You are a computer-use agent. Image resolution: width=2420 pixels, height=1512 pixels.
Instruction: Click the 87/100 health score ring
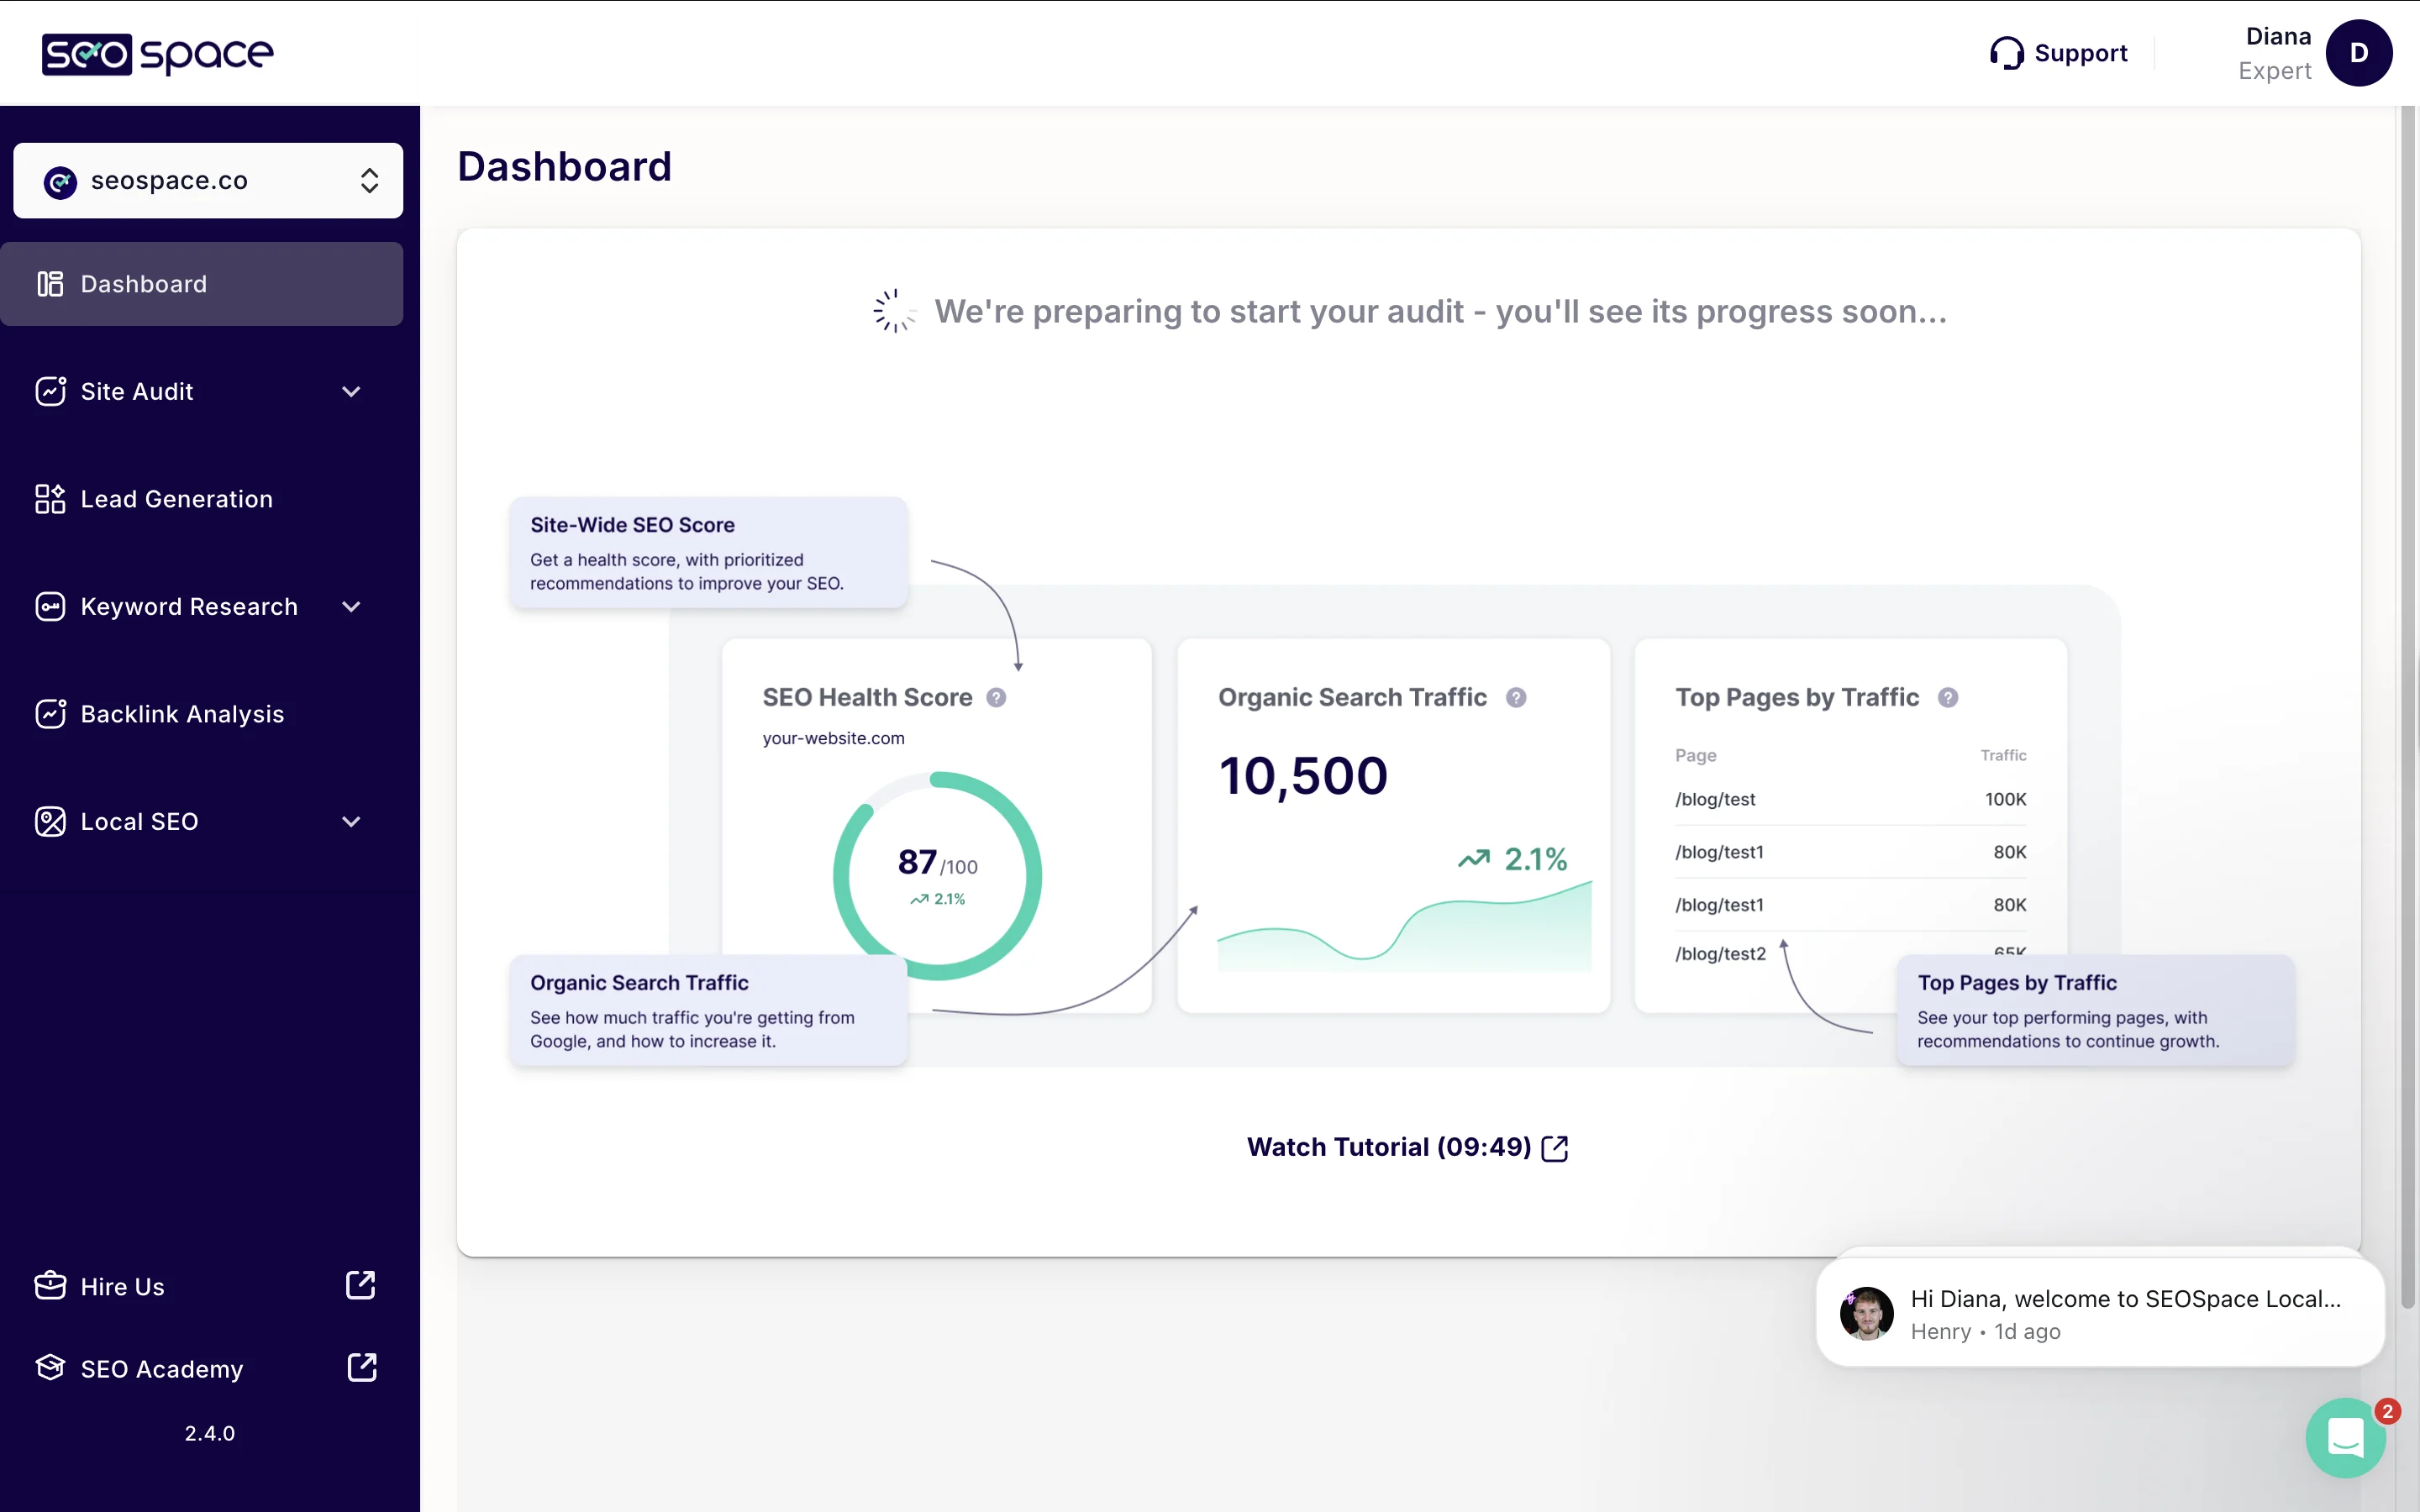[937, 875]
